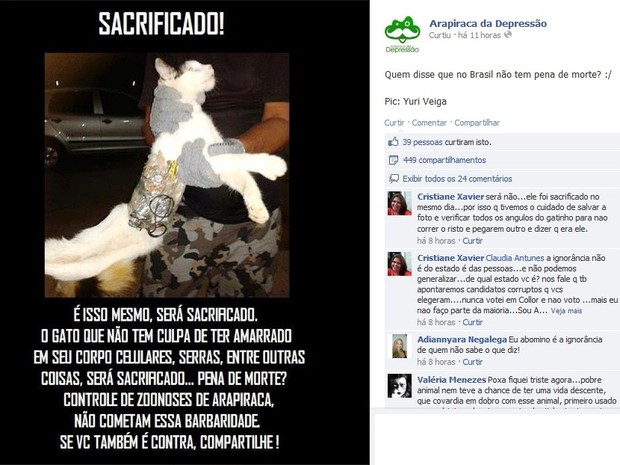Click the há 11 horas post timestamp
Screen dimensions: 620x465
click(x=479, y=35)
